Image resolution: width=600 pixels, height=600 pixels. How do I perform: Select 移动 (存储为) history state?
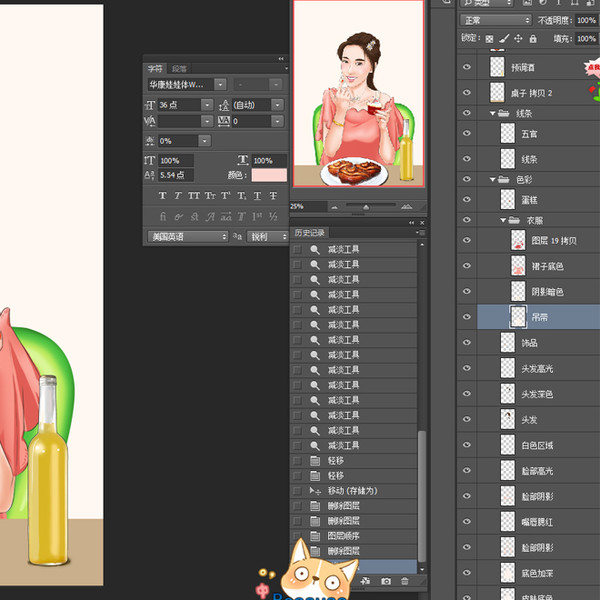(x=354, y=491)
